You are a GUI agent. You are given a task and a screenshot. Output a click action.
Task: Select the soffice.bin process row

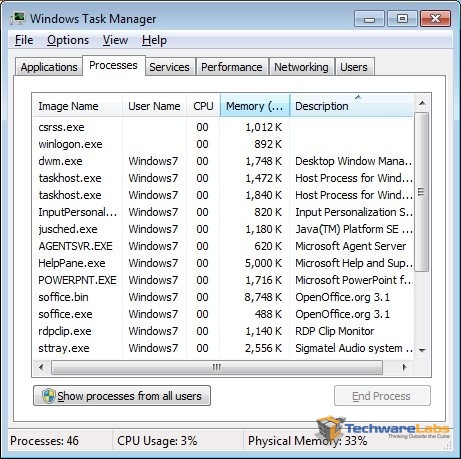(223, 297)
